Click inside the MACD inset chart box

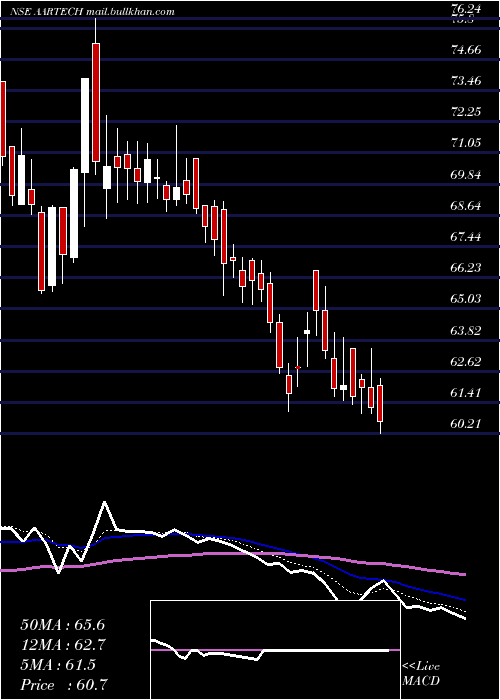pos(275,650)
